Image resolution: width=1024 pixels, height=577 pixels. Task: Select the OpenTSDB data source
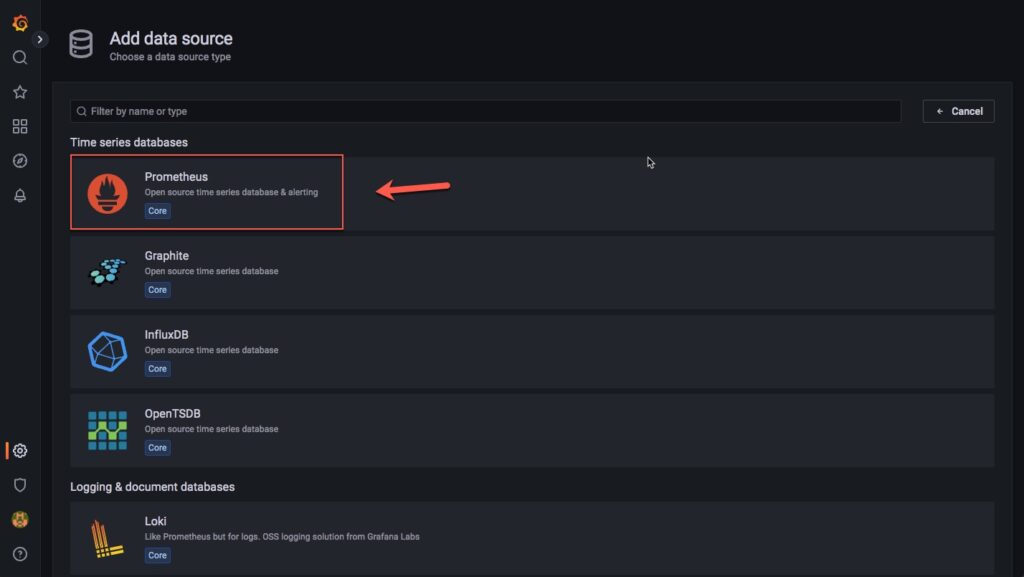tap(532, 430)
